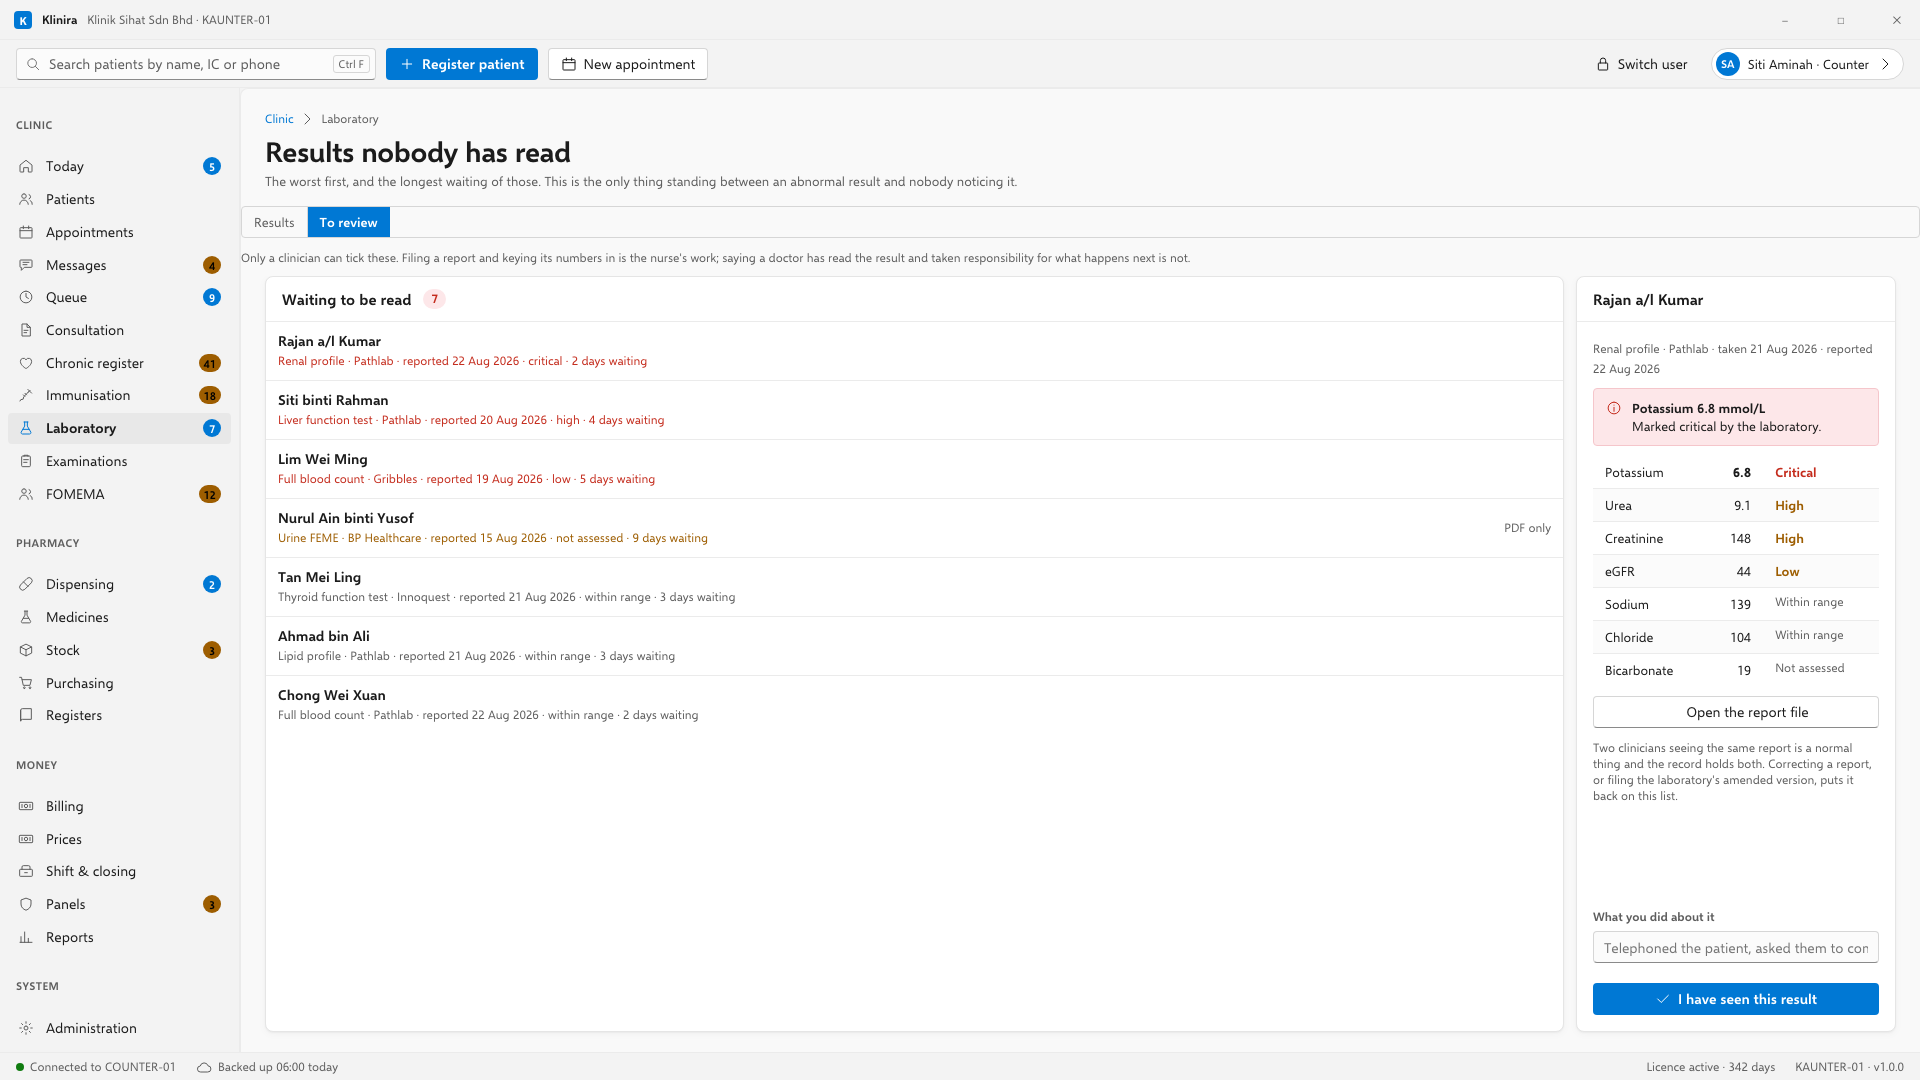Click the Today home icon in sidebar
The width and height of the screenshot is (1920, 1080).
tap(26, 166)
